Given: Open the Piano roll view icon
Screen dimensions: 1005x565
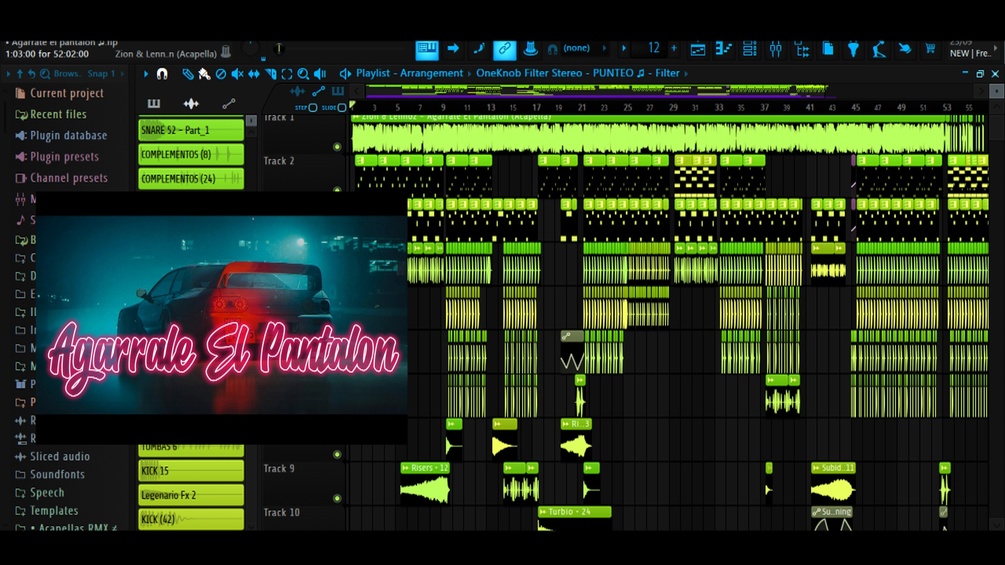Looking at the screenshot, I should [x=724, y=49].
